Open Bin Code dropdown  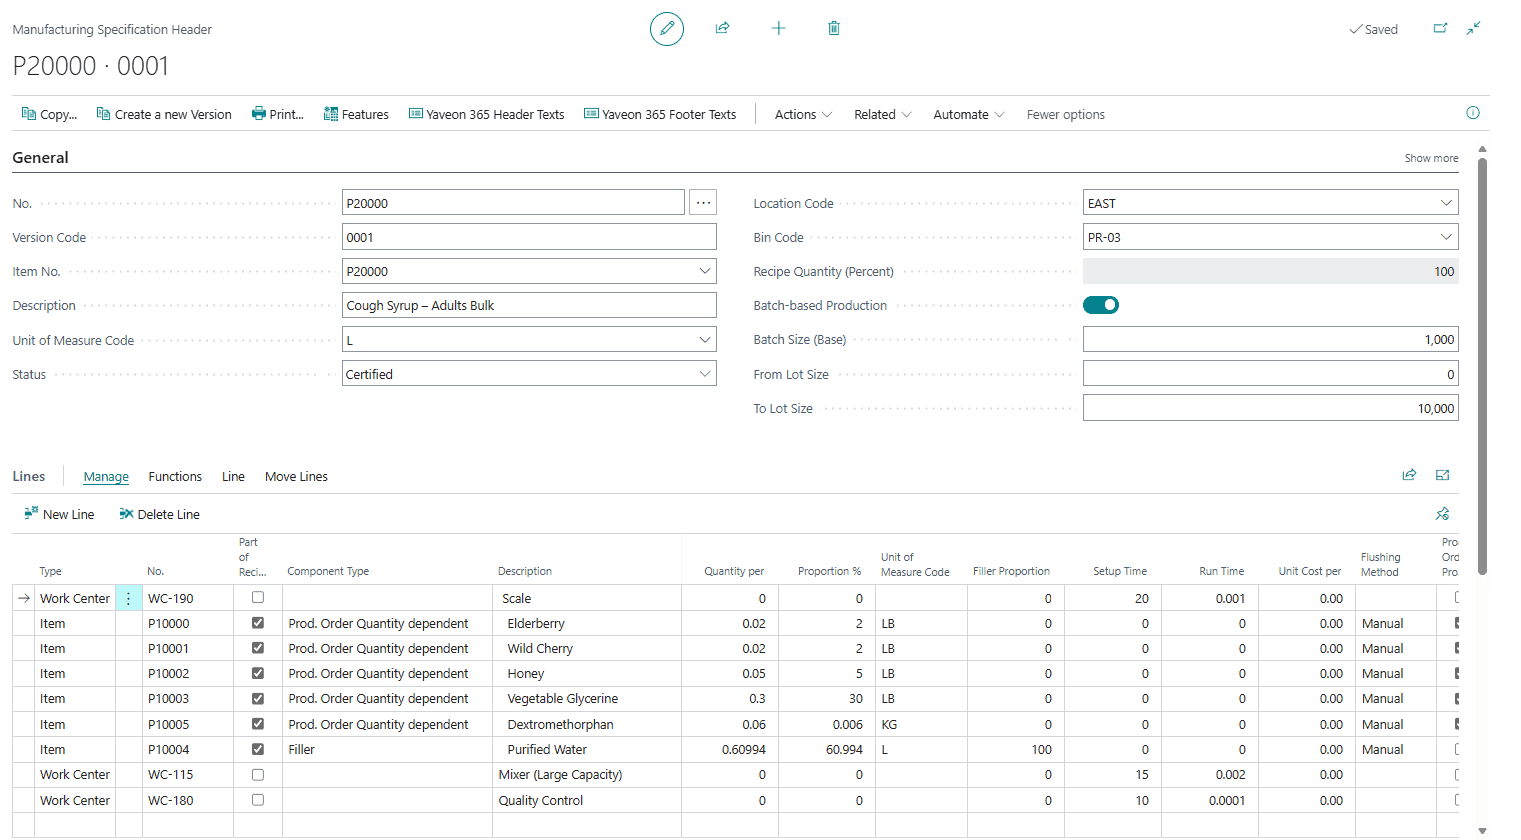(x=1446, y=237)
